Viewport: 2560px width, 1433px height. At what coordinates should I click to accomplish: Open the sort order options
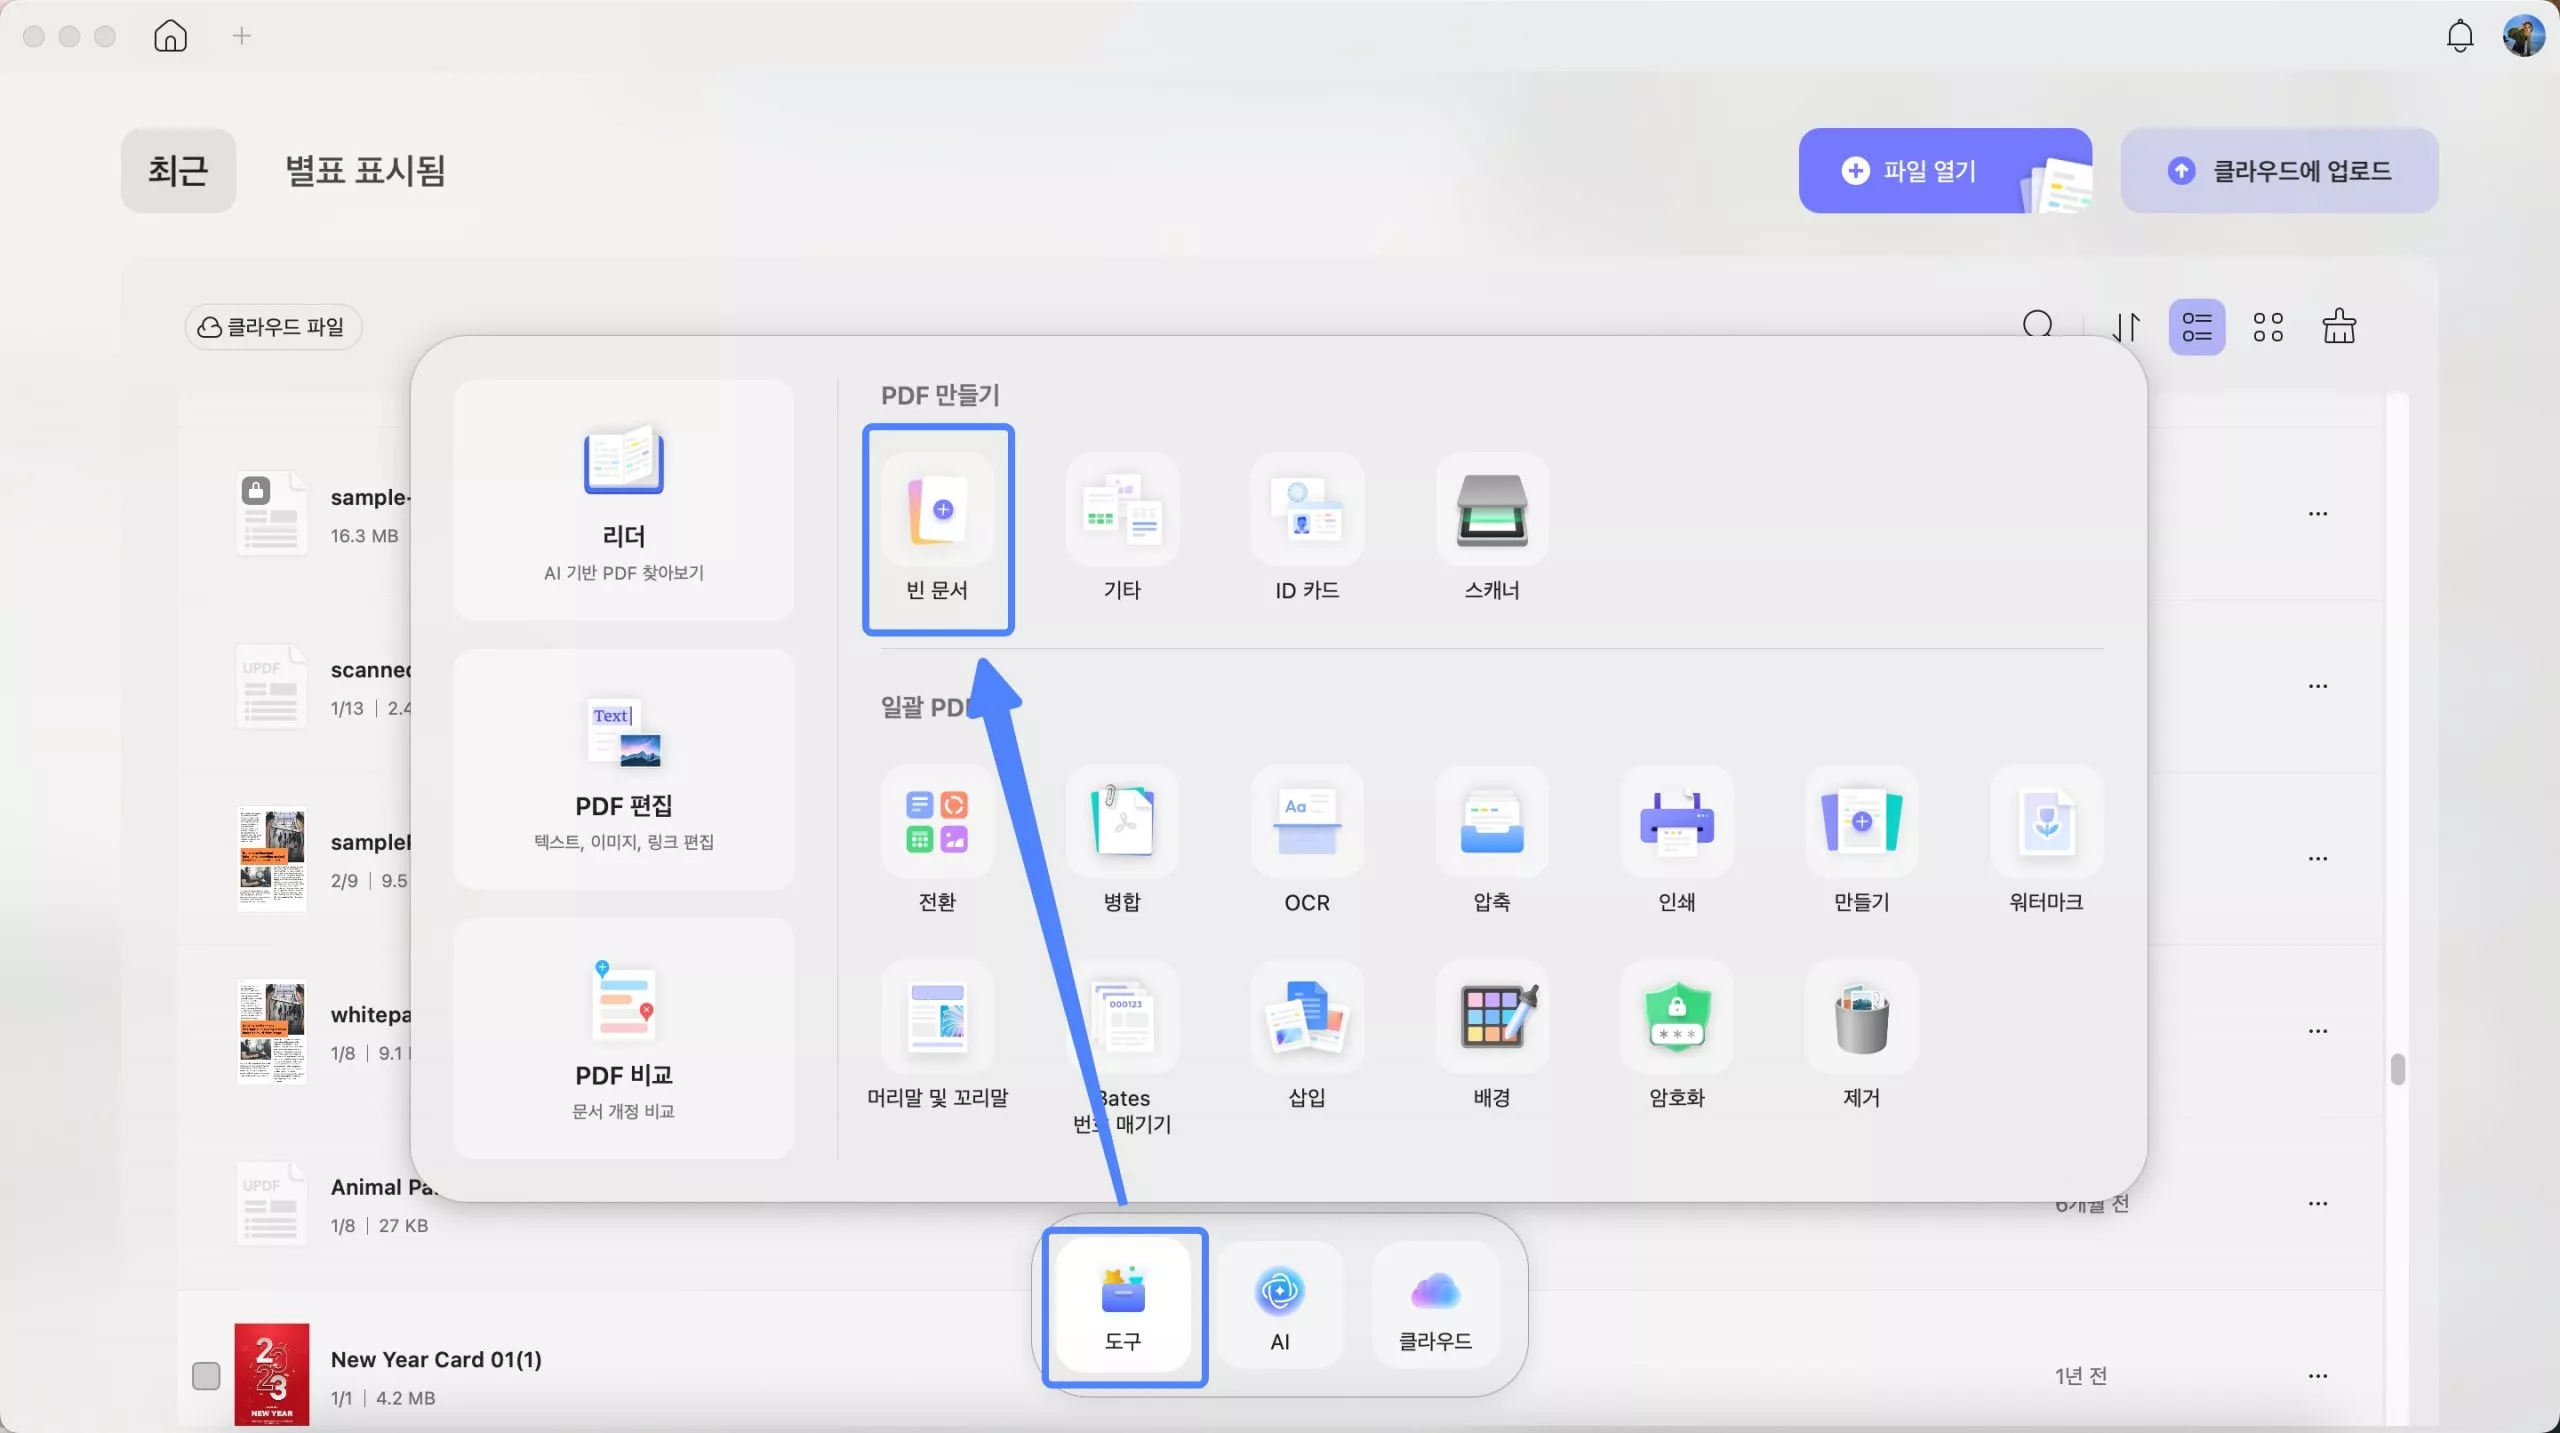point(2127,327)
